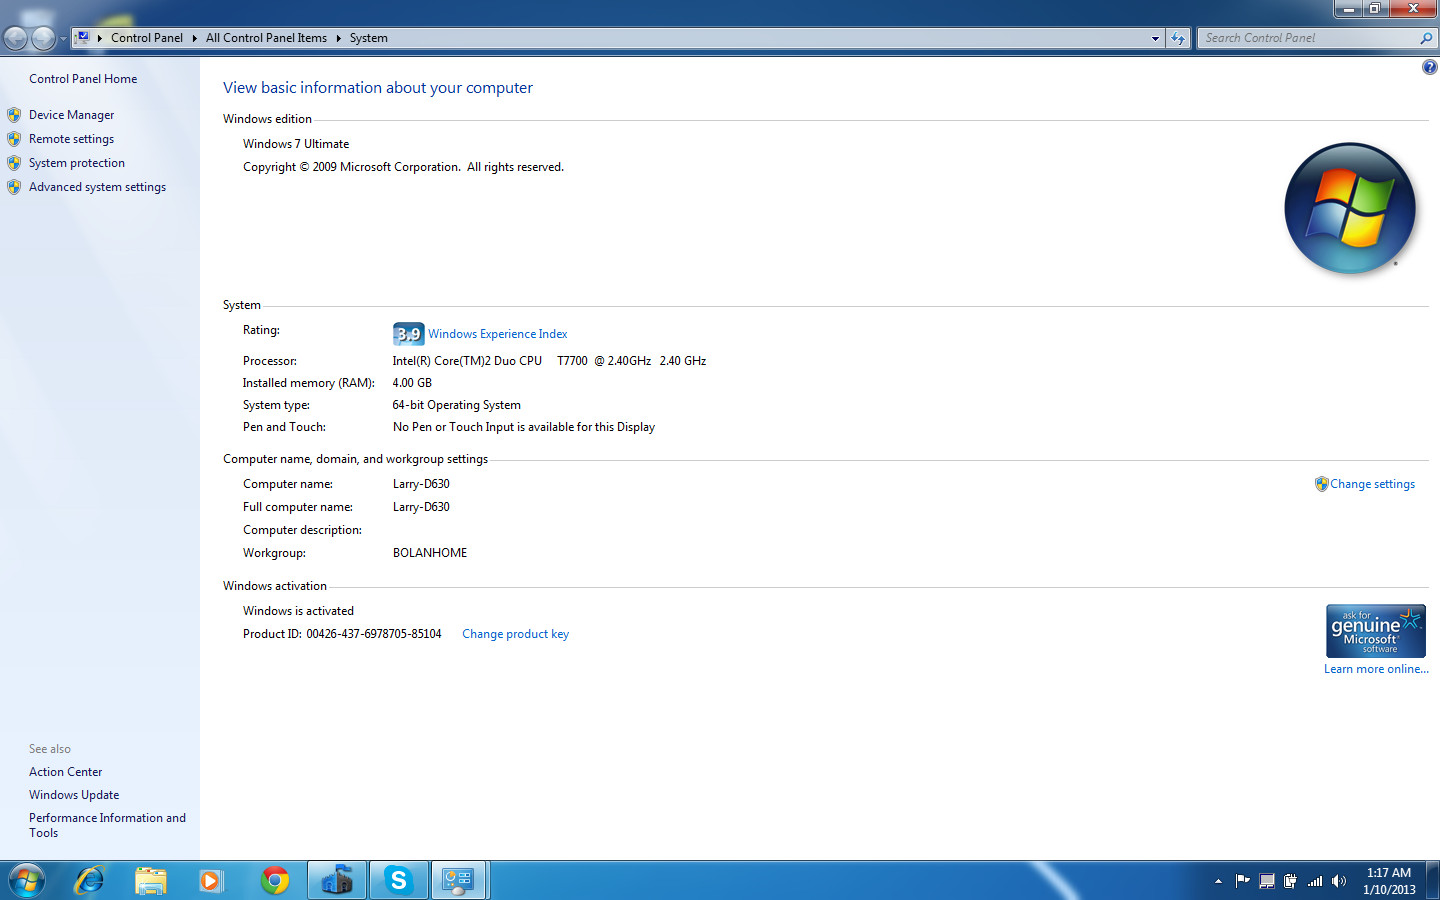The image size is (1440, 900).
Task: Click the Back navigation arrow
Action: coord(15,38)
